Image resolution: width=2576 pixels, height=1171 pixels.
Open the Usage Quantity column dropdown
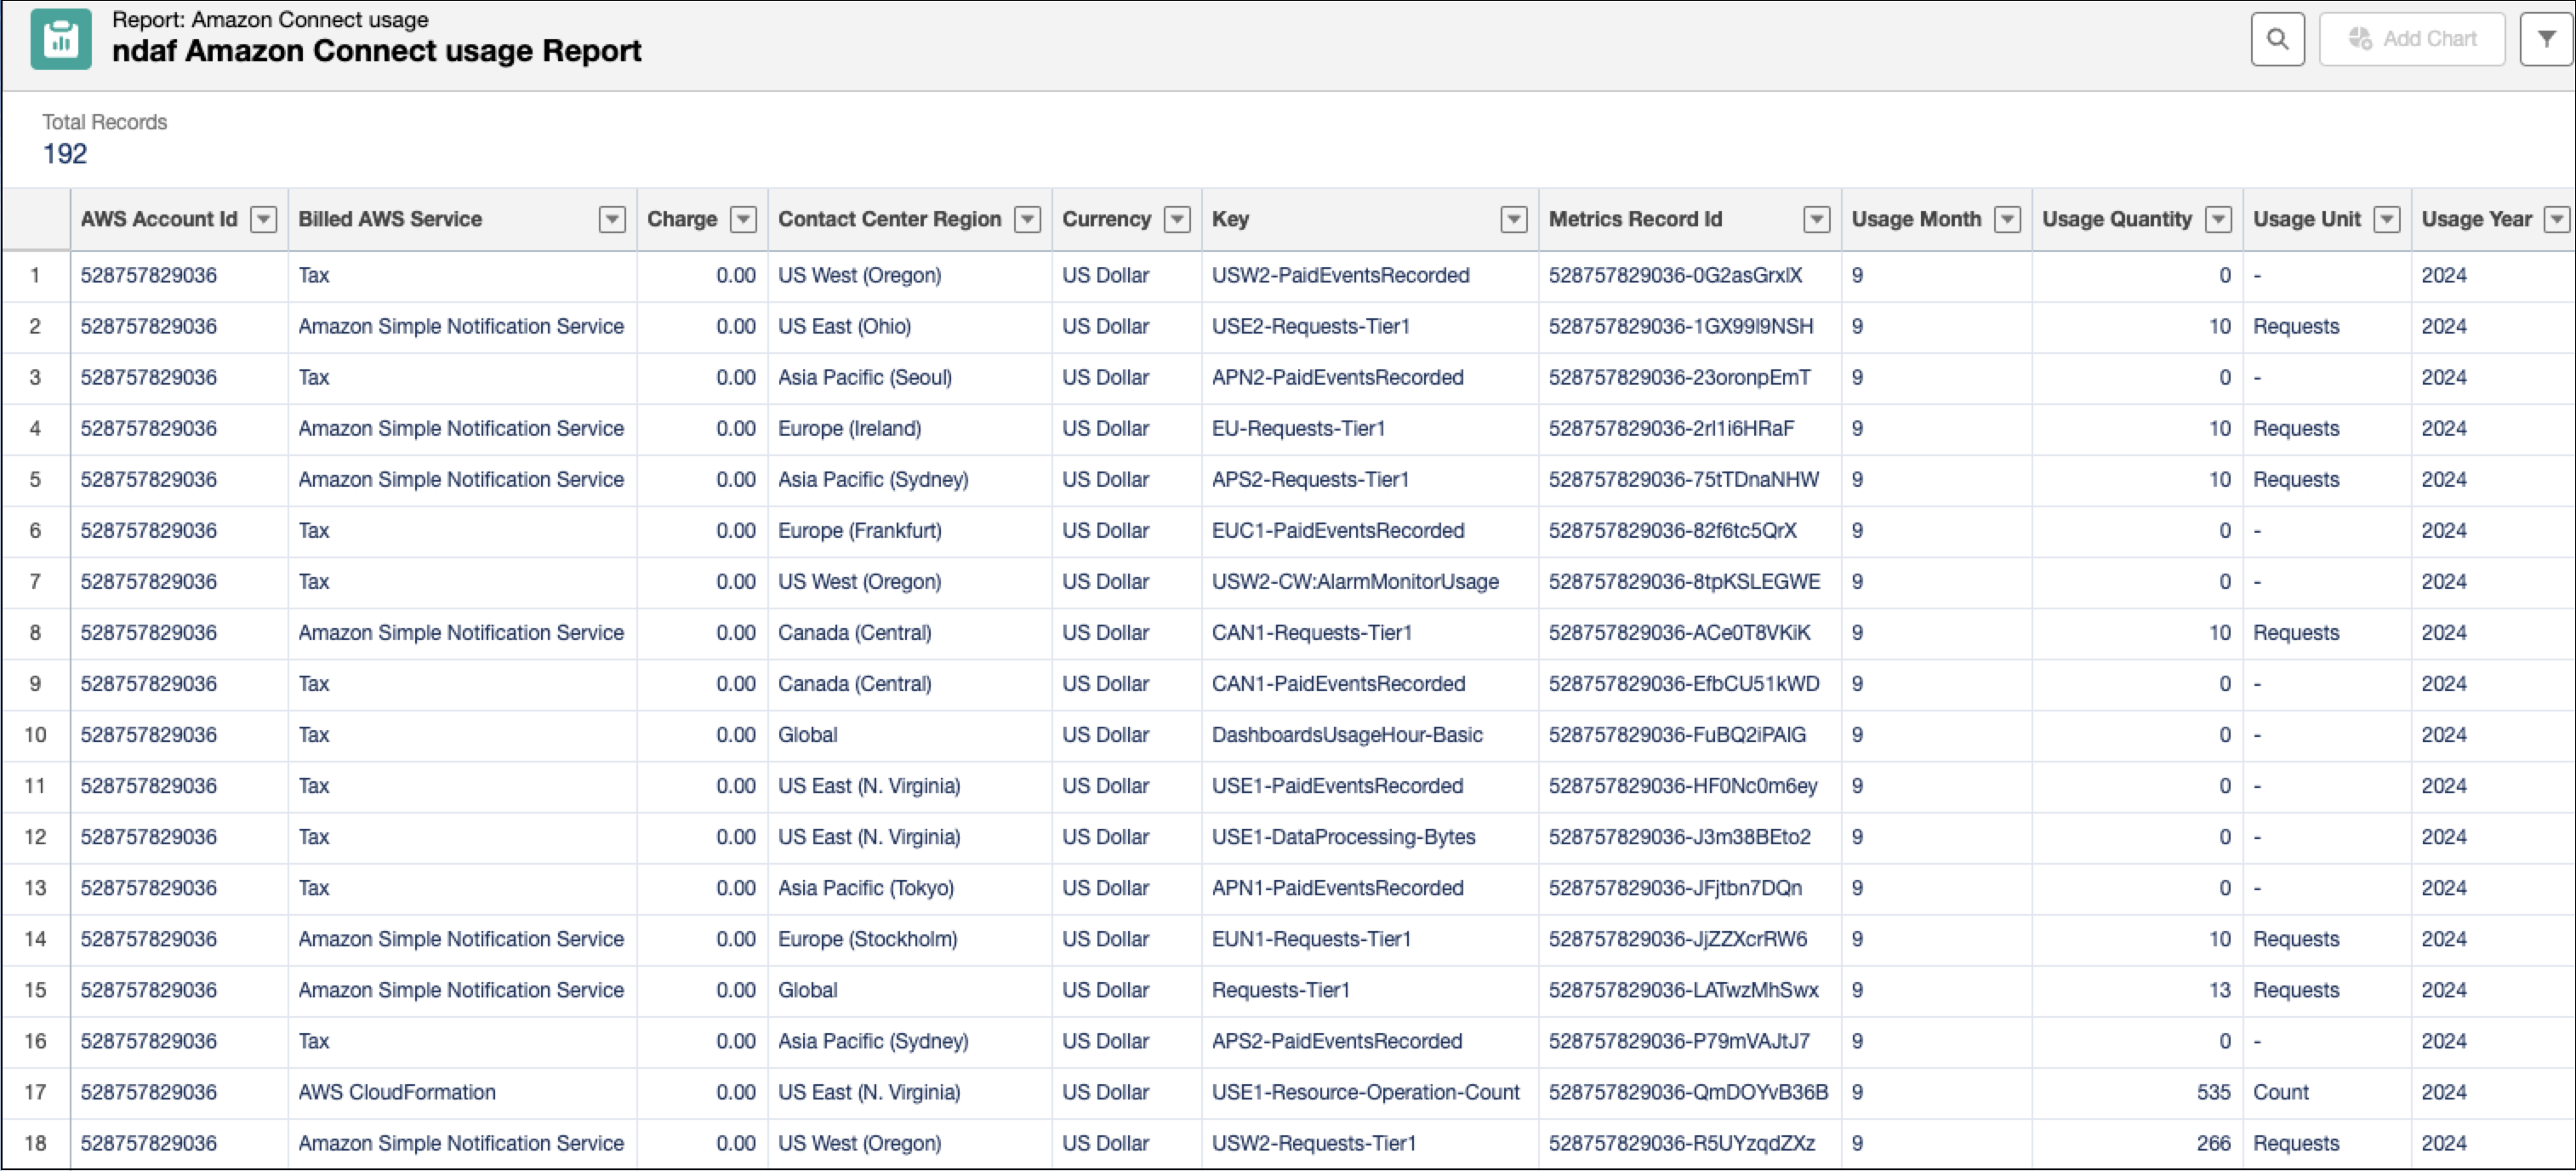2218,219
